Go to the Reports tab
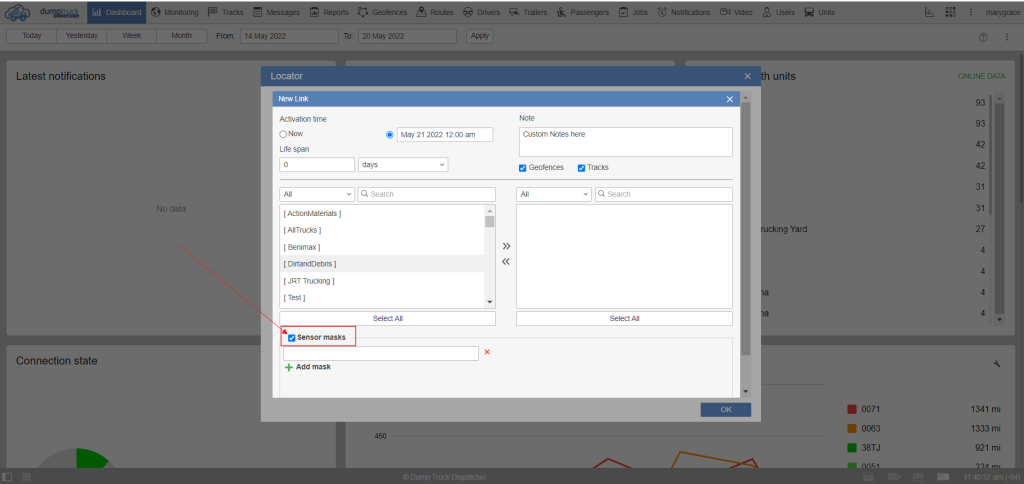The image size is (1024, 484). point(329,12)
